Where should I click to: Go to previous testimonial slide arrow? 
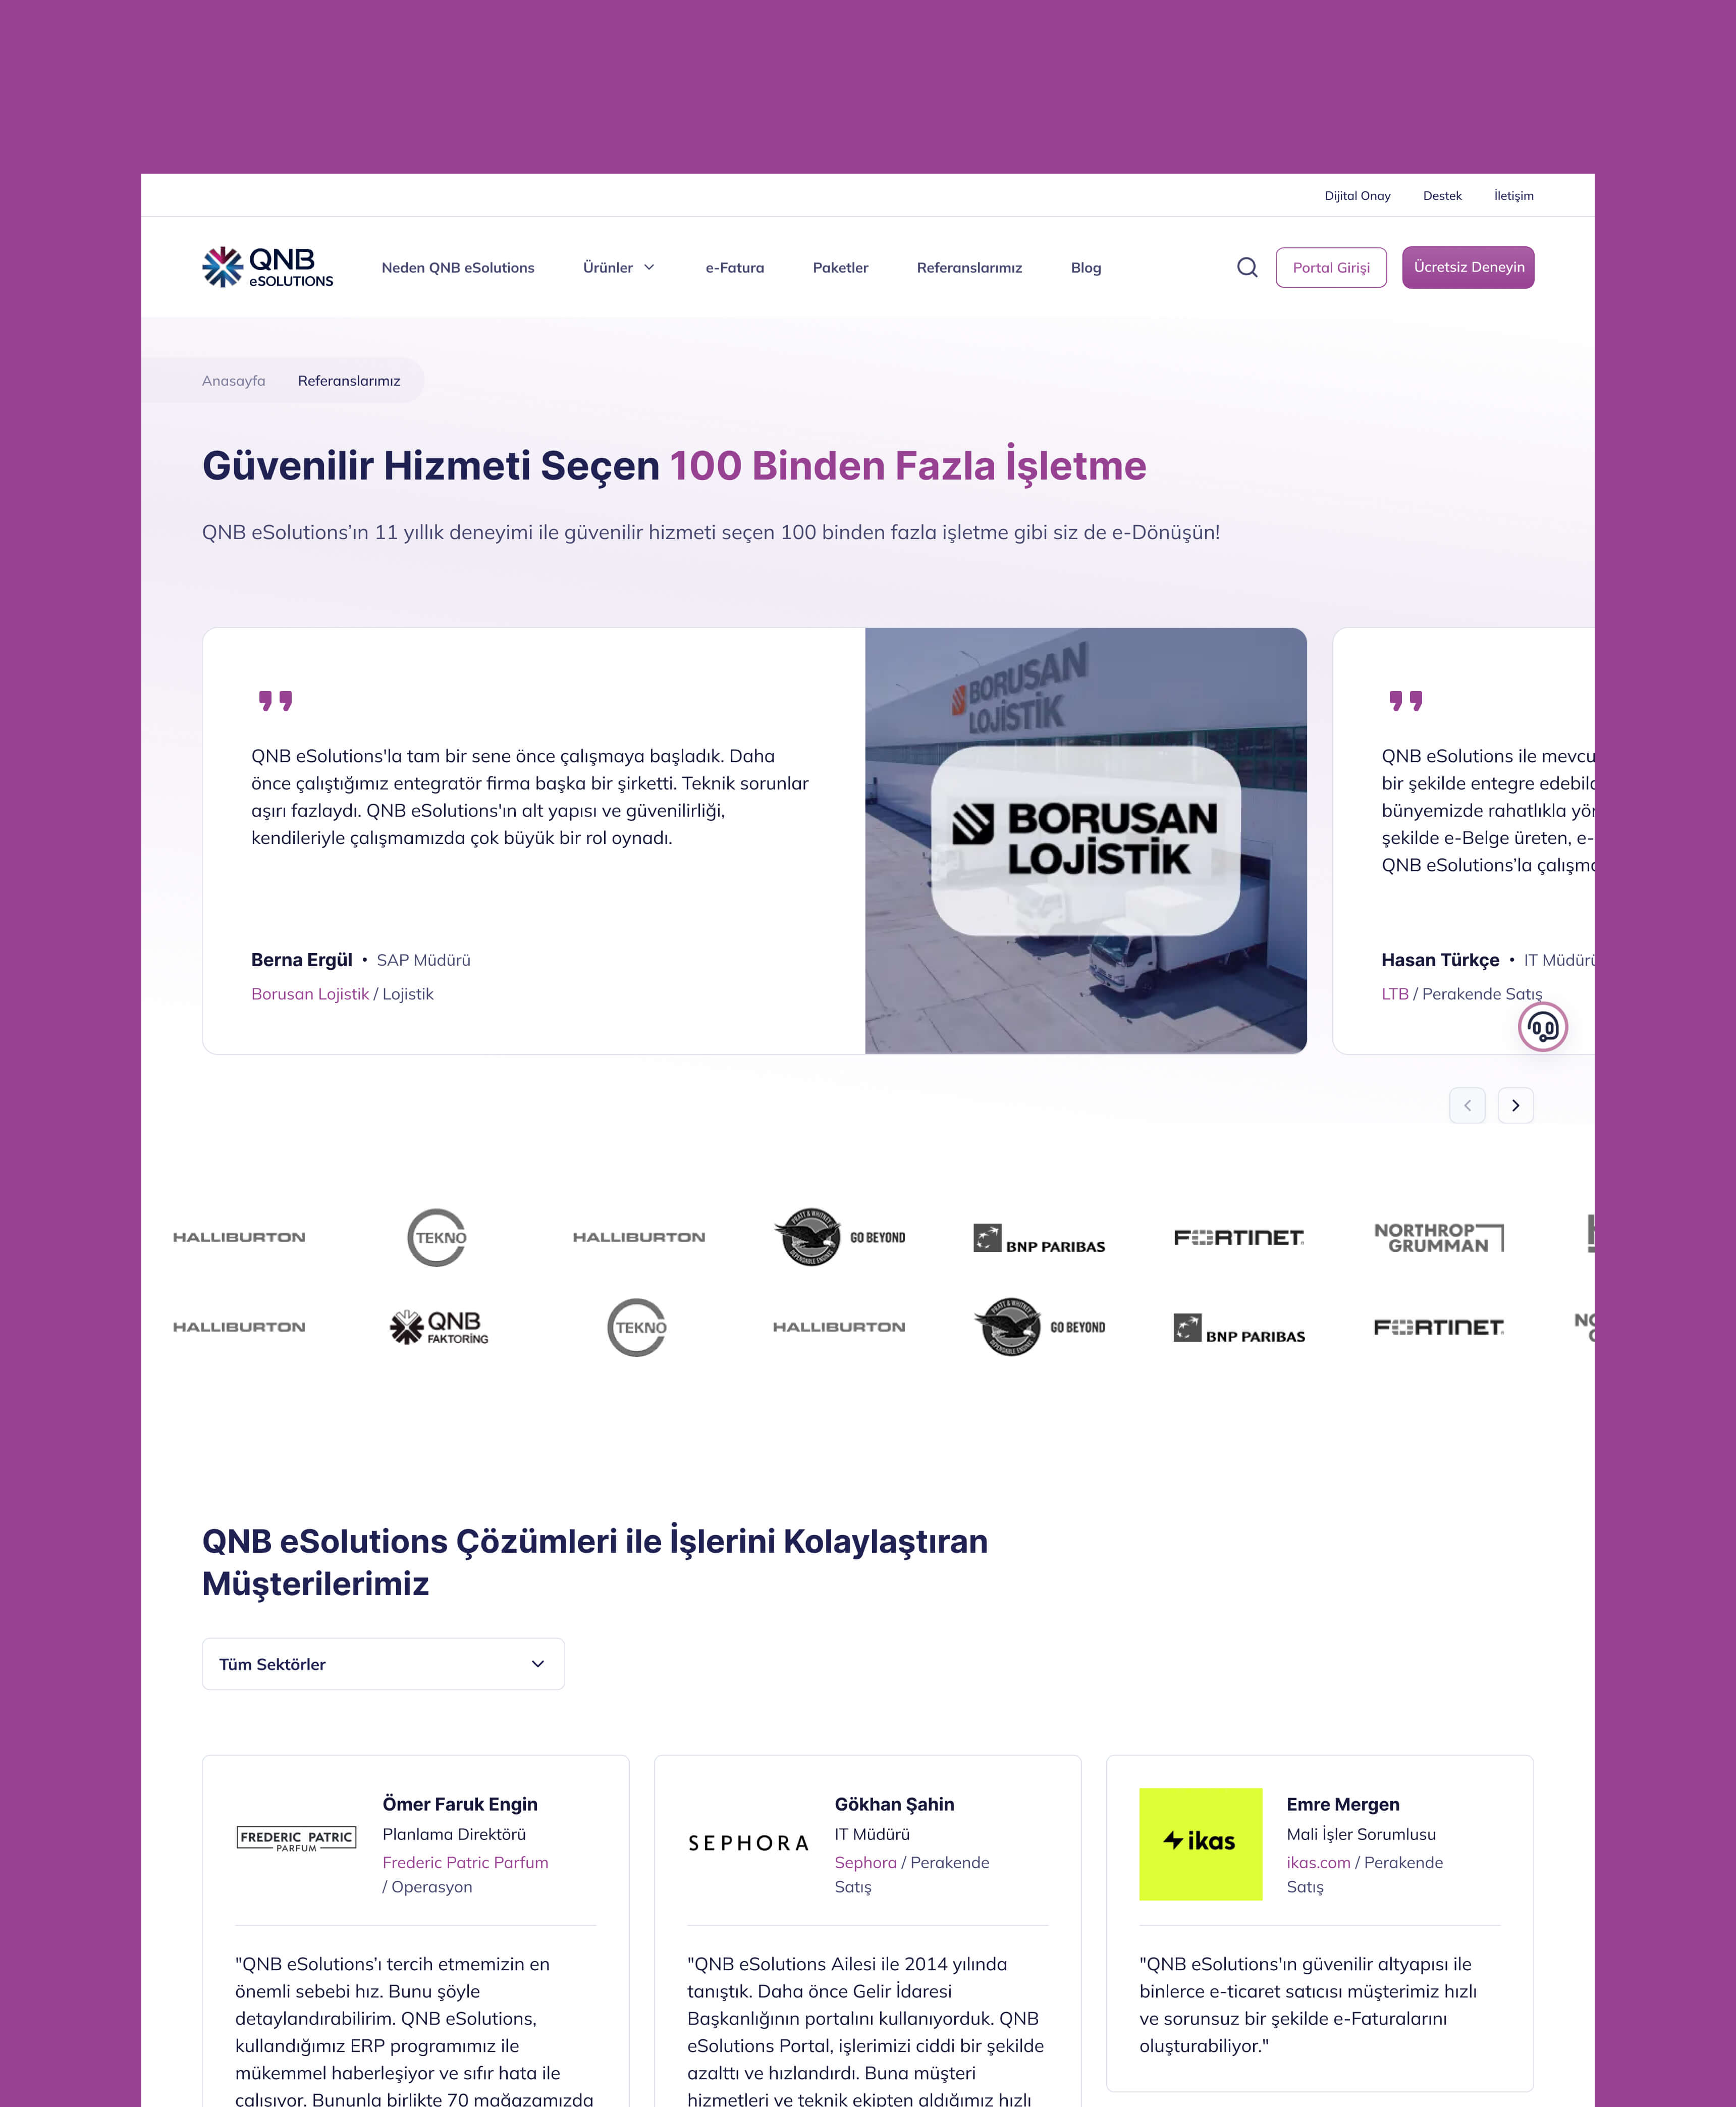(x=1466, y=1105)
